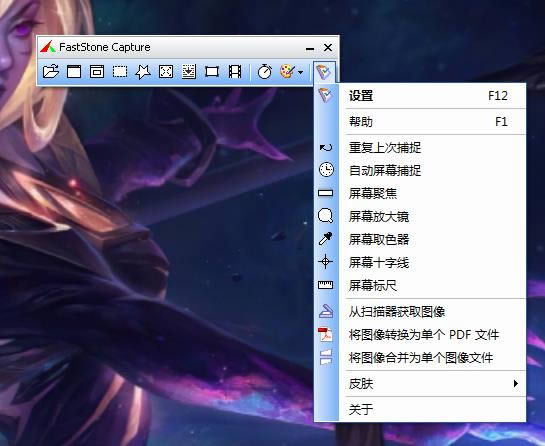Choose 从扫描器获取图像 menu item
Screen dimensions: 545x446
tap(420, 311)
